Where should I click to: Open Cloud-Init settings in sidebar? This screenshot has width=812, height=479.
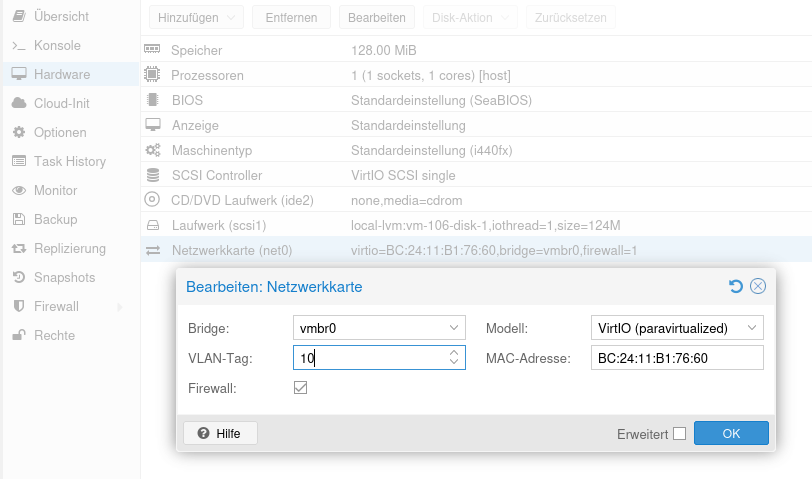[x=61, y=103]
